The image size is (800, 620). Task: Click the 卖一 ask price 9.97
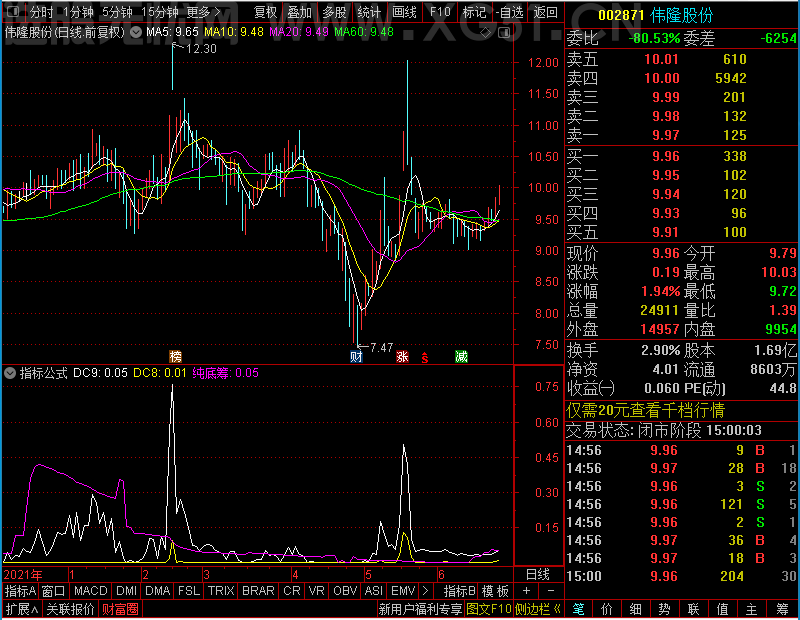(x=666, y=135)
